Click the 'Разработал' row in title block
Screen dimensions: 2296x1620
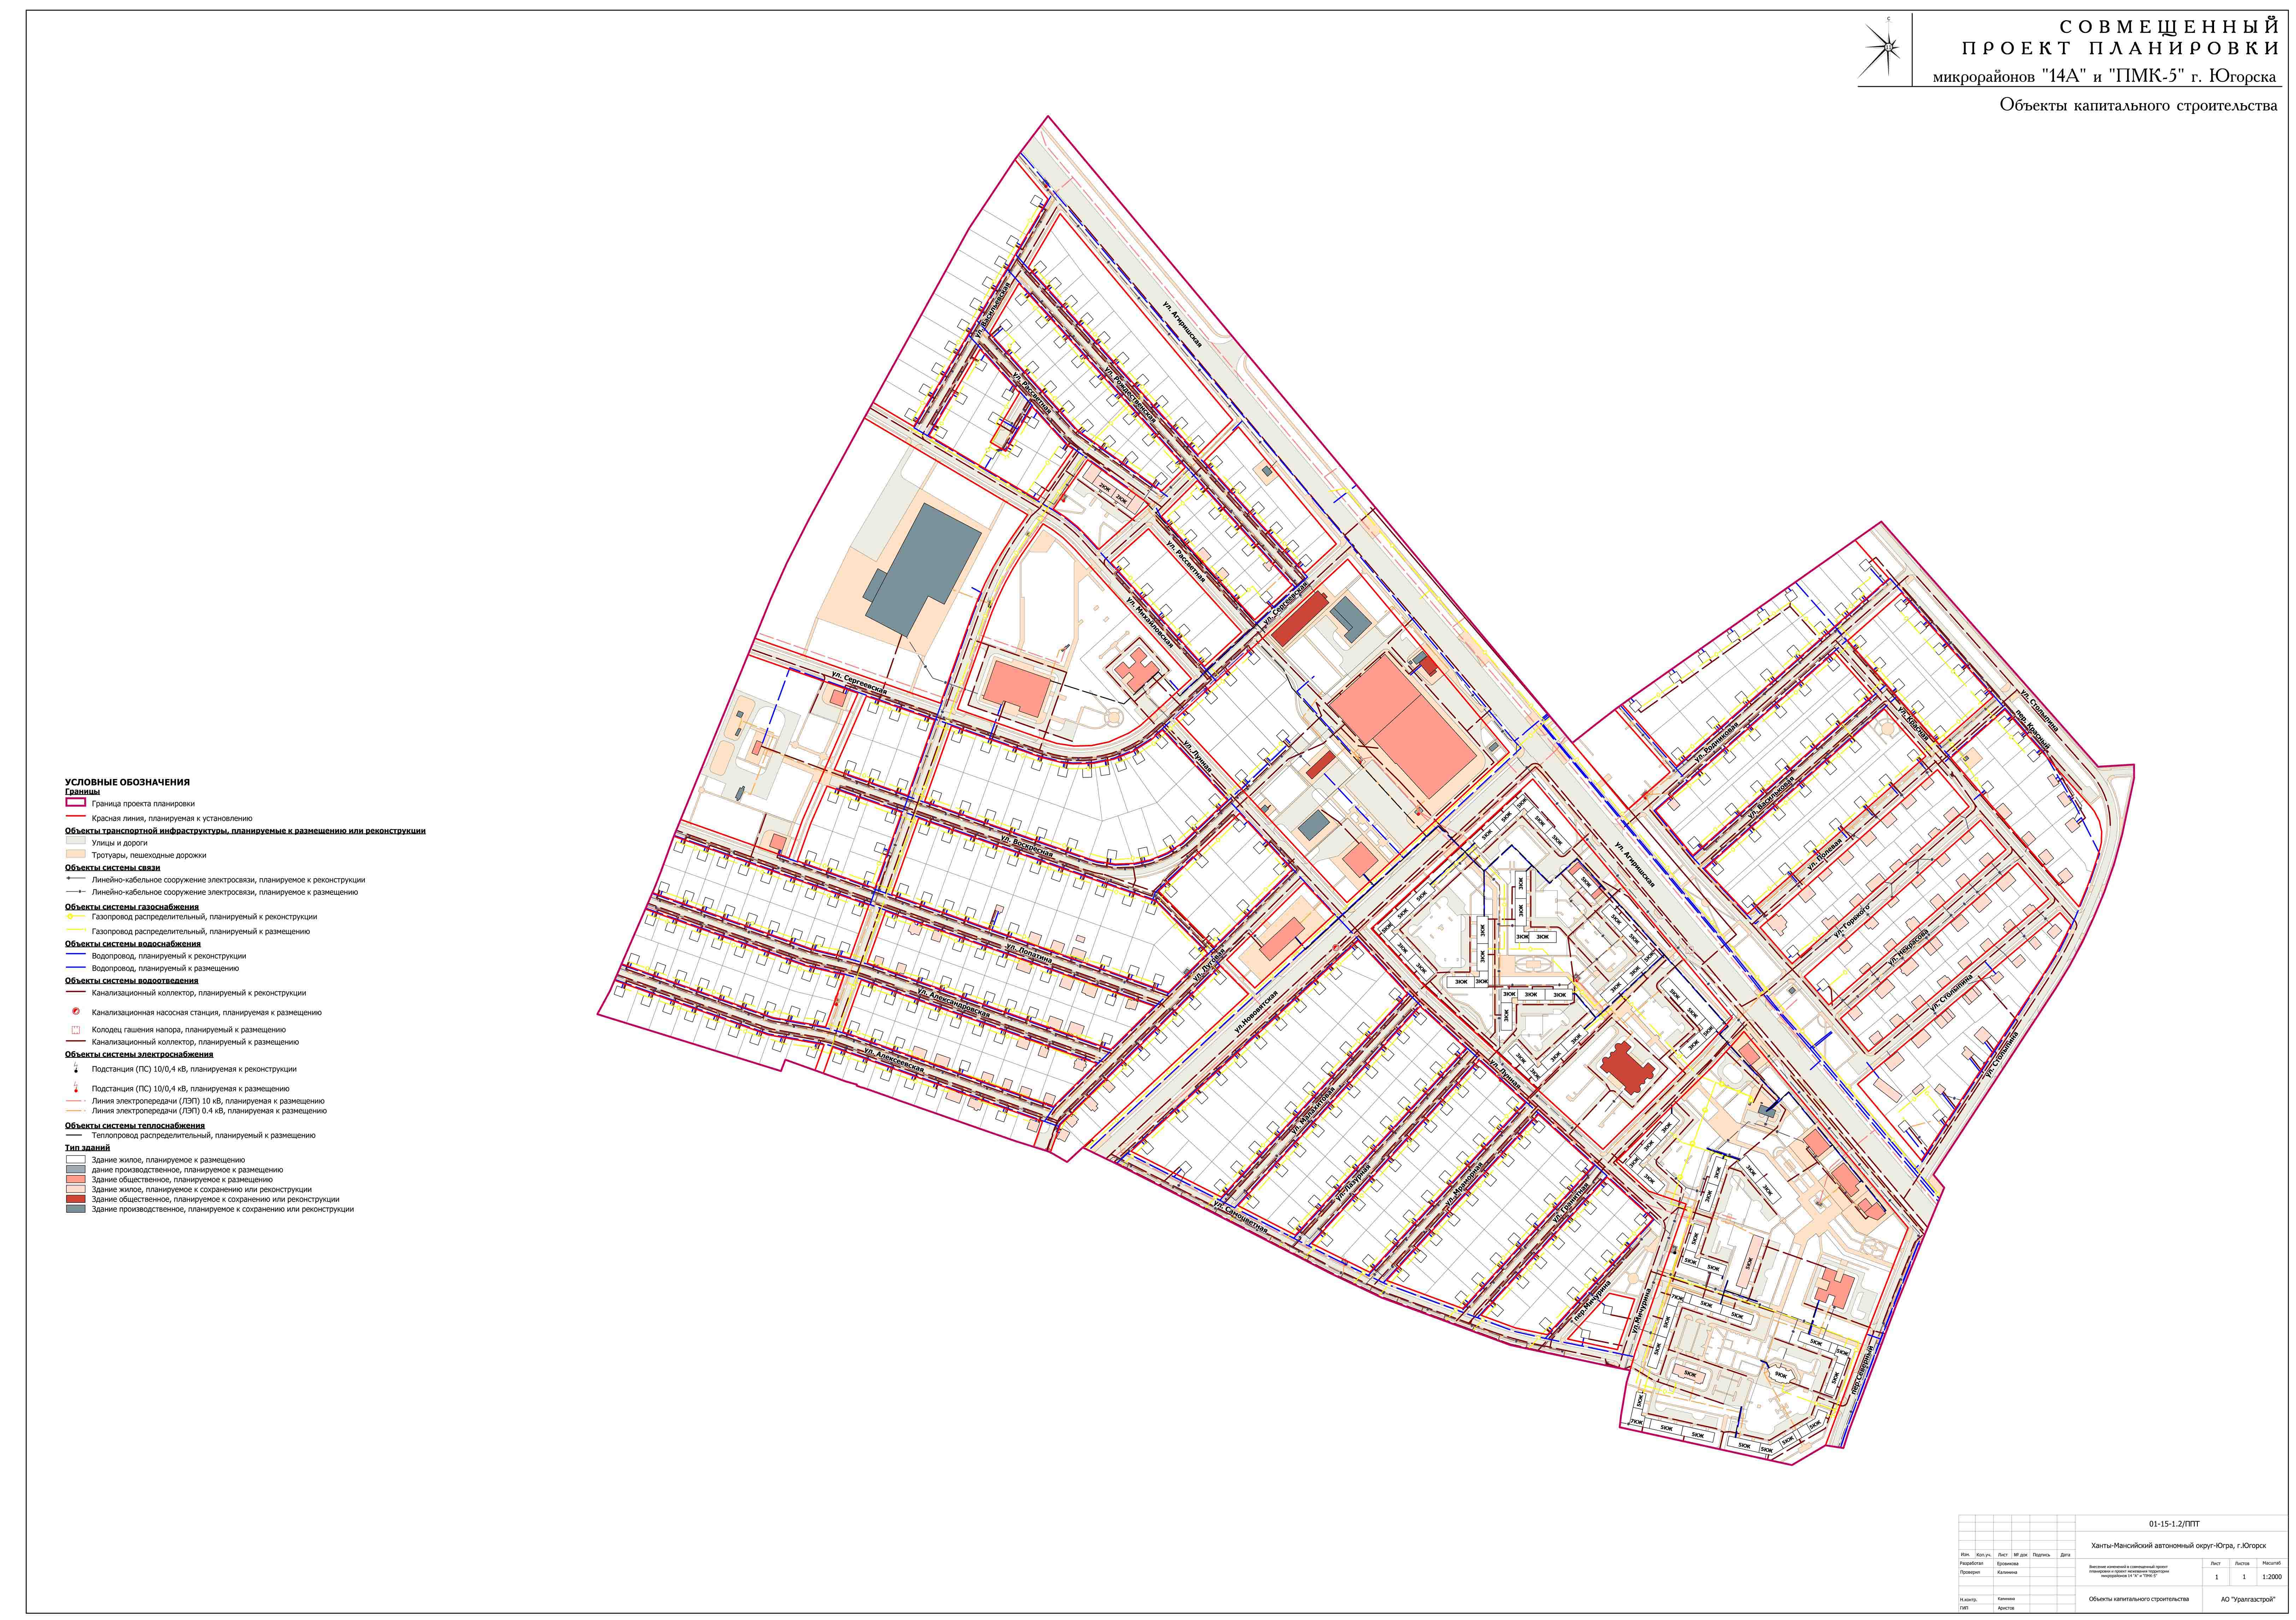(x=2017, y=1563)
